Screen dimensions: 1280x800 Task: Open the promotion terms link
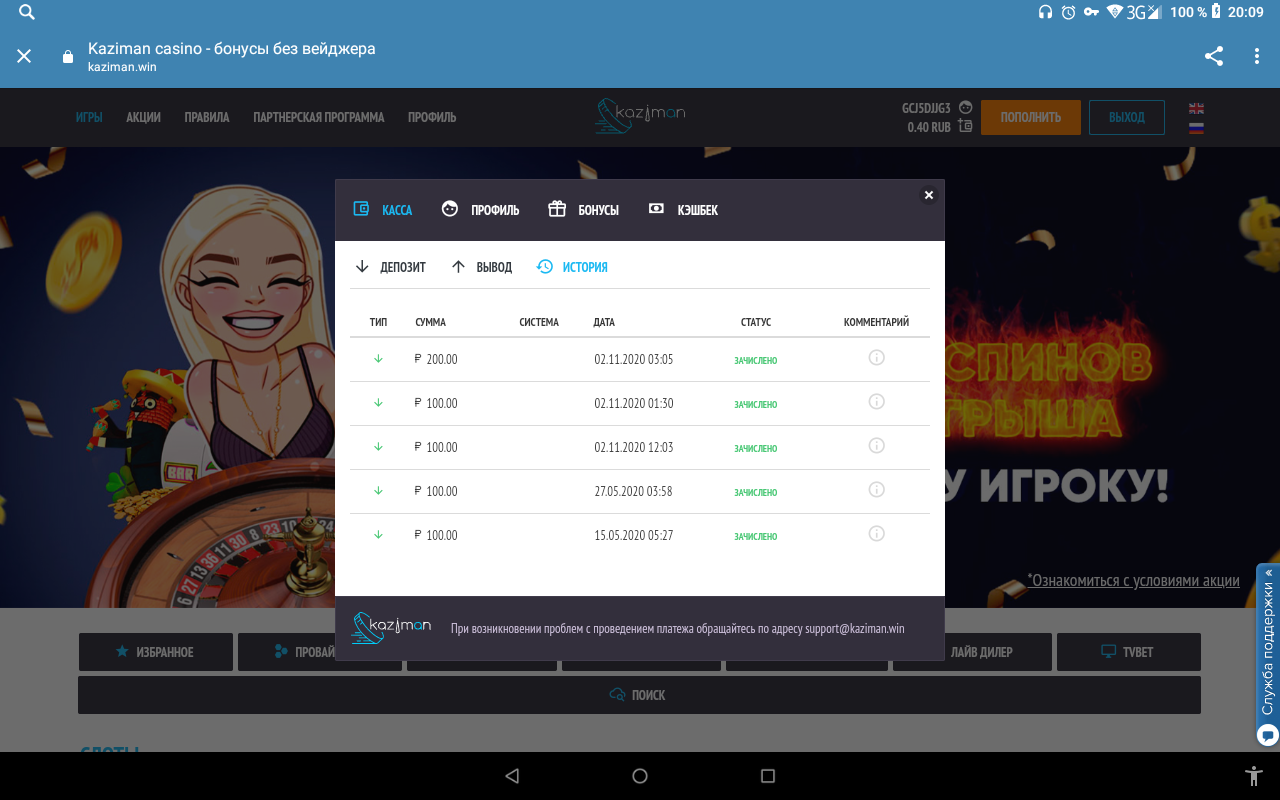coord(1133,580)
